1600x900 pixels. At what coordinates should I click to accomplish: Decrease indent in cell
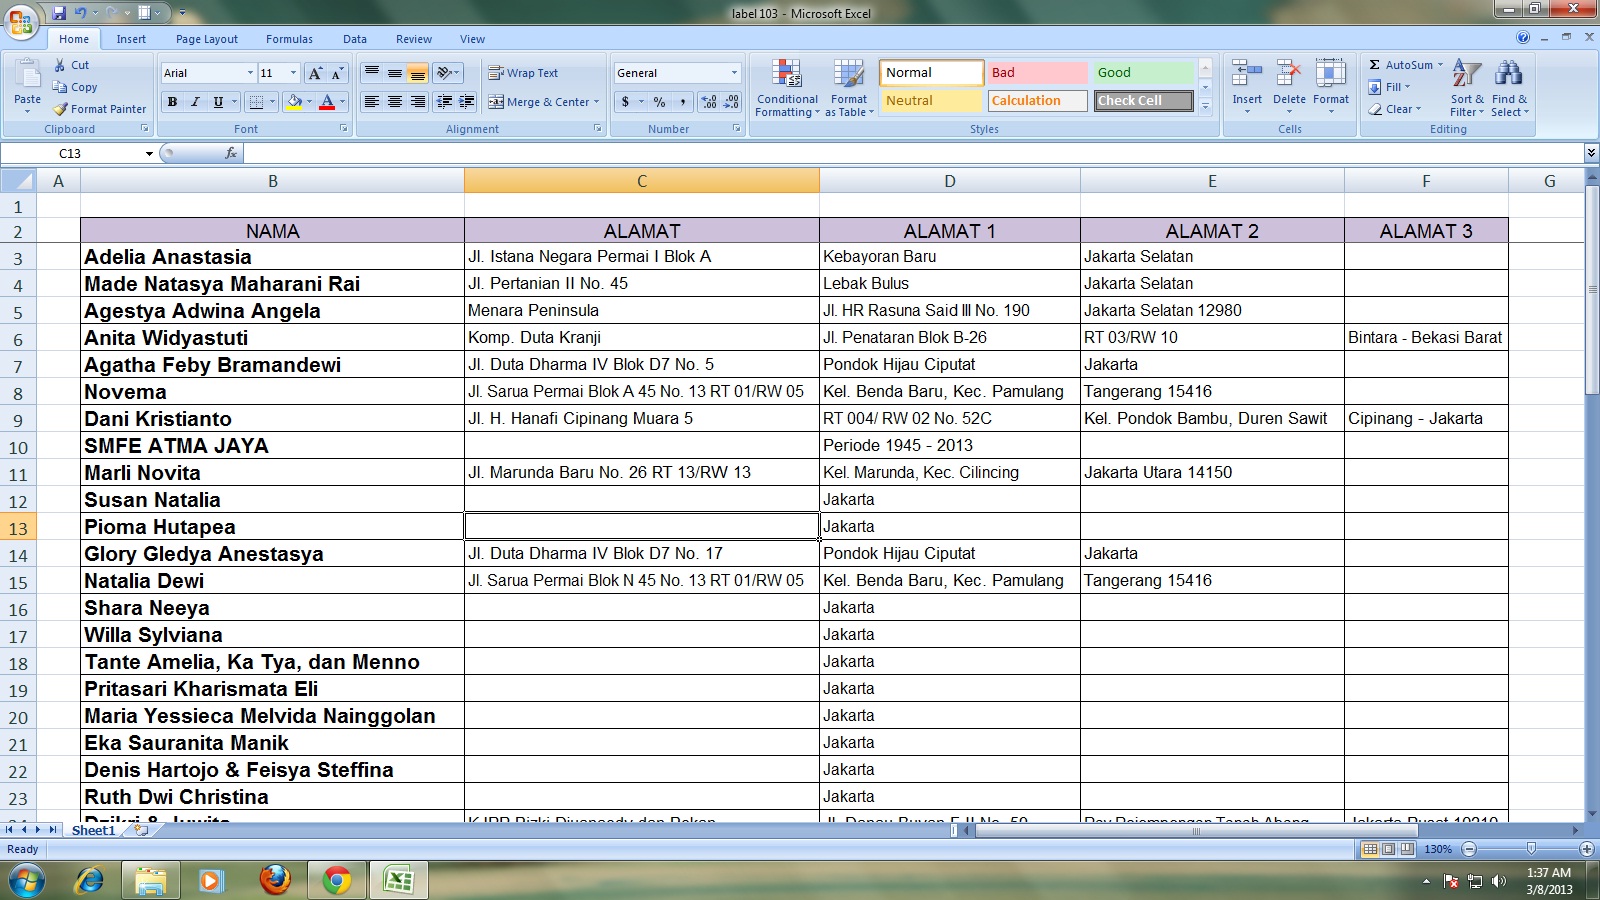(x=444, y=102)
